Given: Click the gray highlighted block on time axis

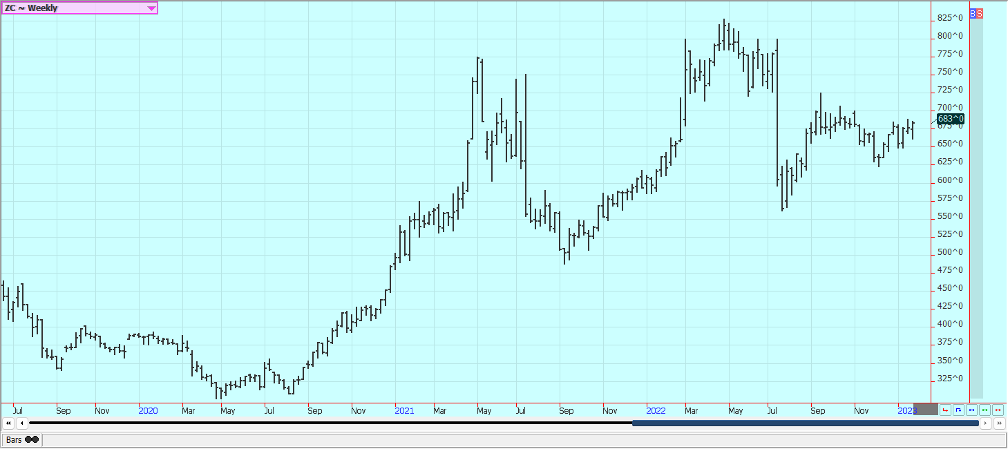Looking at the screenshot, I should (x=926, y=409).
